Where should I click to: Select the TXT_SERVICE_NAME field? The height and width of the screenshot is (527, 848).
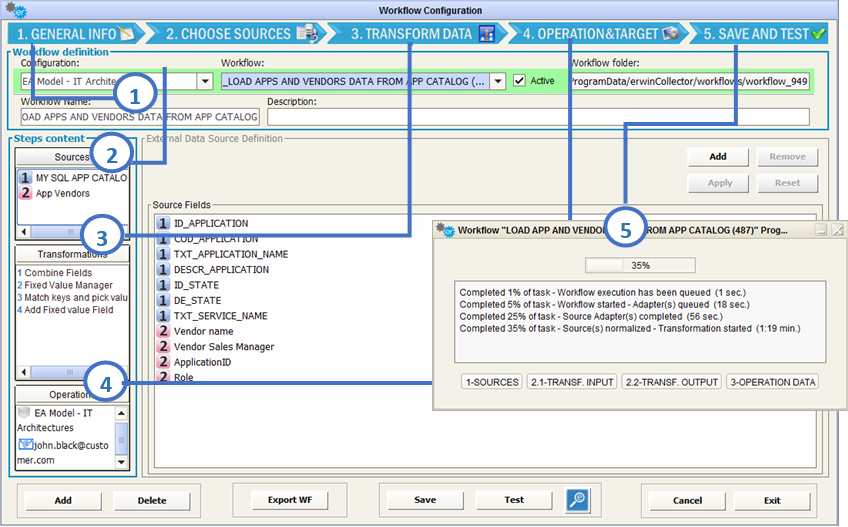[x=212, y=315]
